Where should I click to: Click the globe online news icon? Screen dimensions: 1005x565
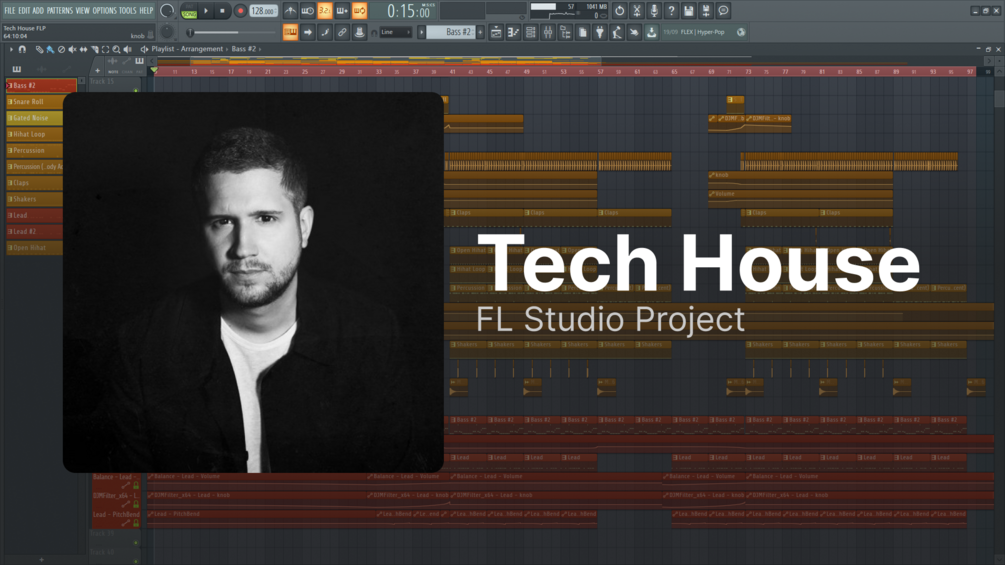tap(741, 32)
